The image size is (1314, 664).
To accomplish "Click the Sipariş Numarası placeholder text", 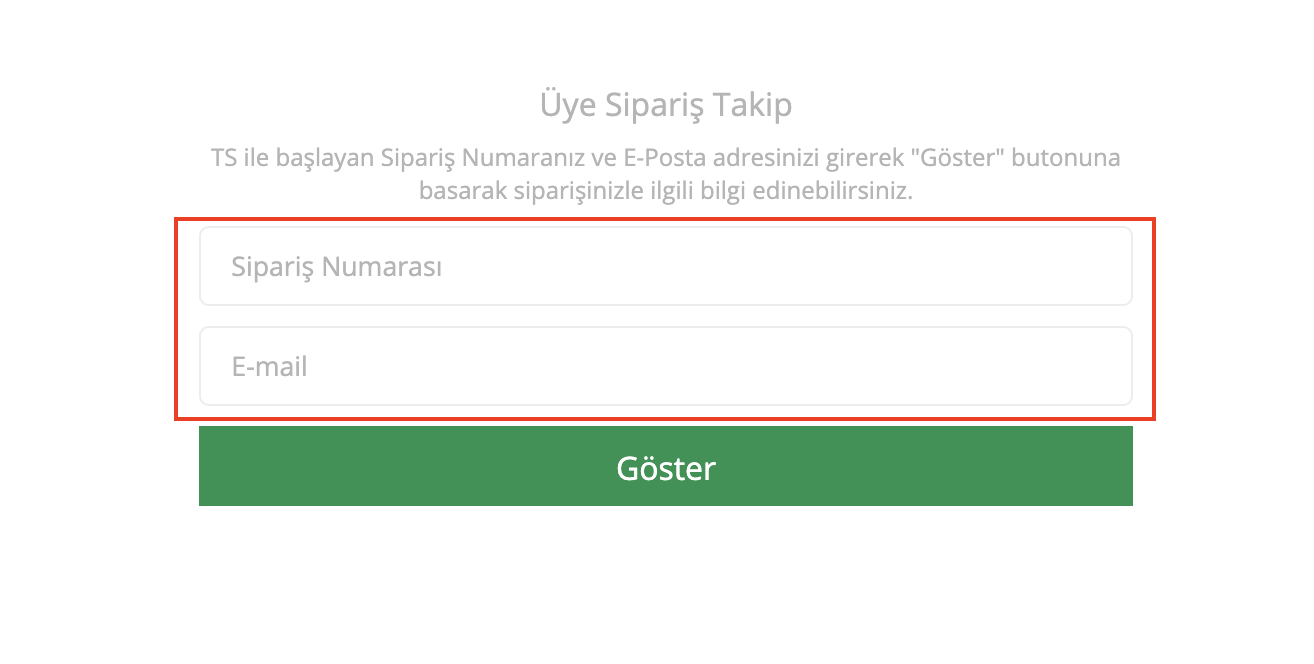I will (x=337, y=268).
